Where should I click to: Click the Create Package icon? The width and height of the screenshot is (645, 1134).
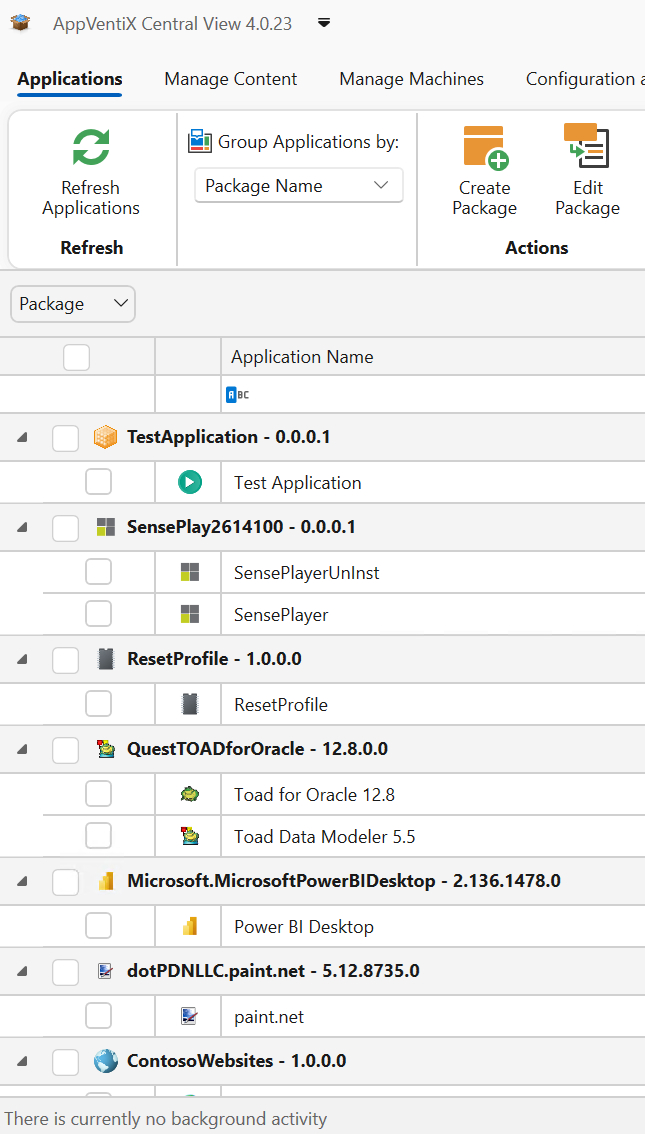(485, 147)
